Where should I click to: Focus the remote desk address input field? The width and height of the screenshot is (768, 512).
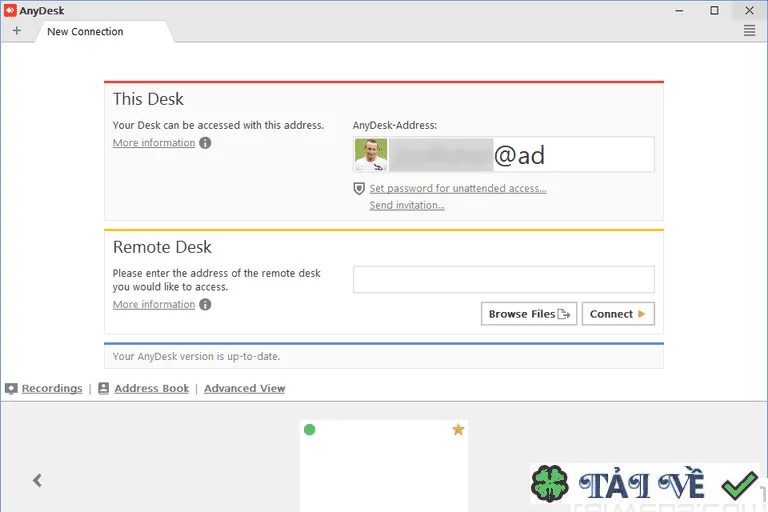504,279
